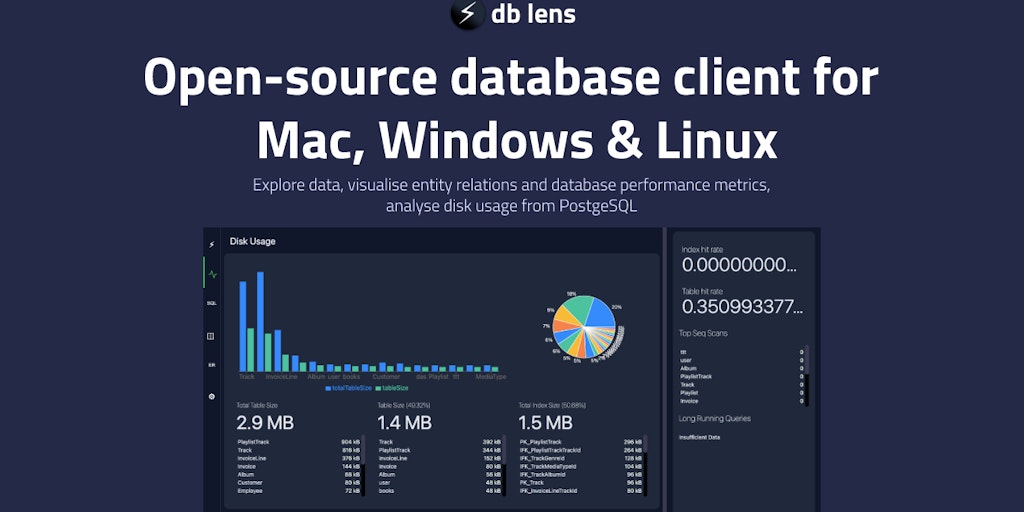Click the Table hit rate value 0.350993377
The width and height of the screenshot is (1024, 512).
tap(743, 307)
